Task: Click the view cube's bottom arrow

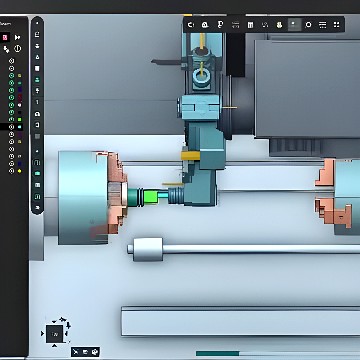Action: [54, 346]
